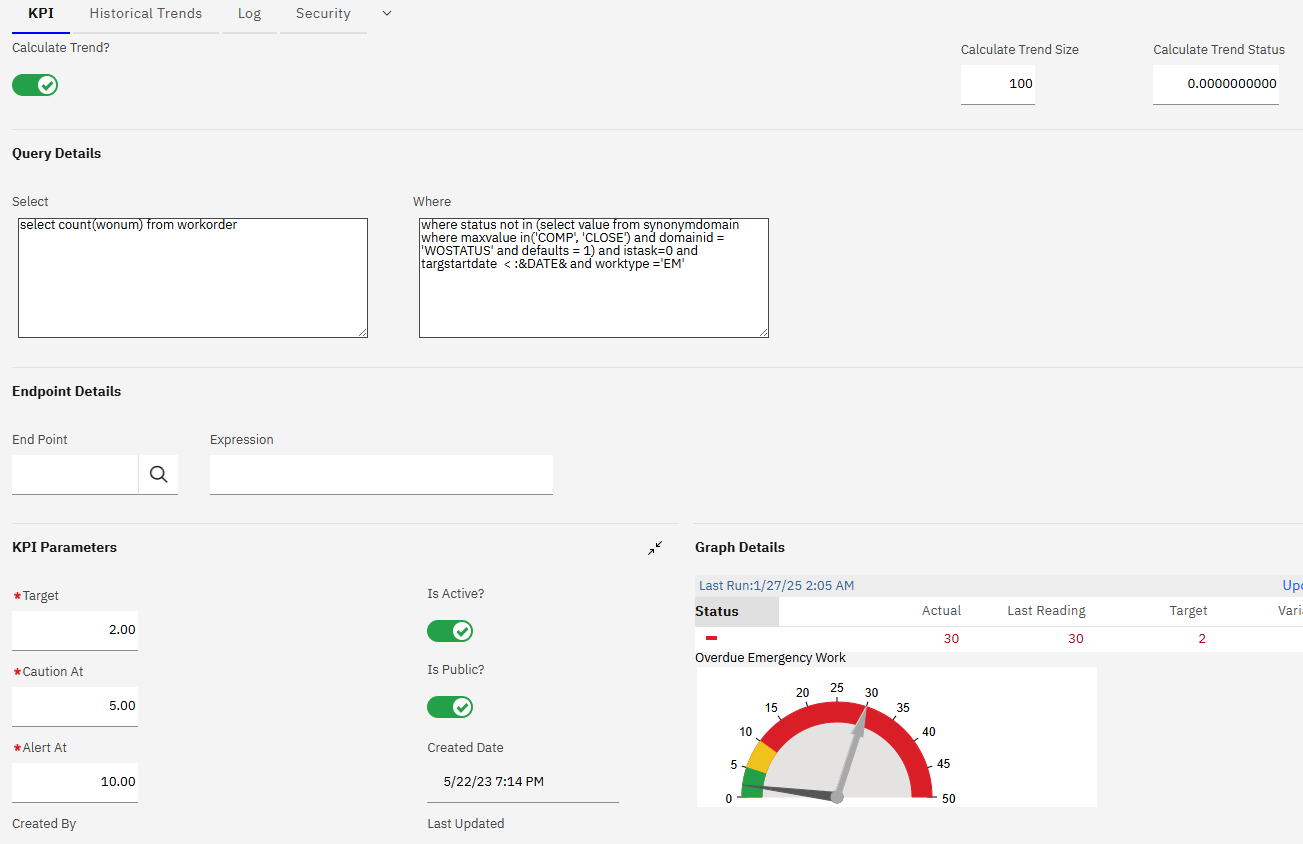Click the blue Update link
The height and width of the screenshot is (844, 1303).
[1292, 585]
